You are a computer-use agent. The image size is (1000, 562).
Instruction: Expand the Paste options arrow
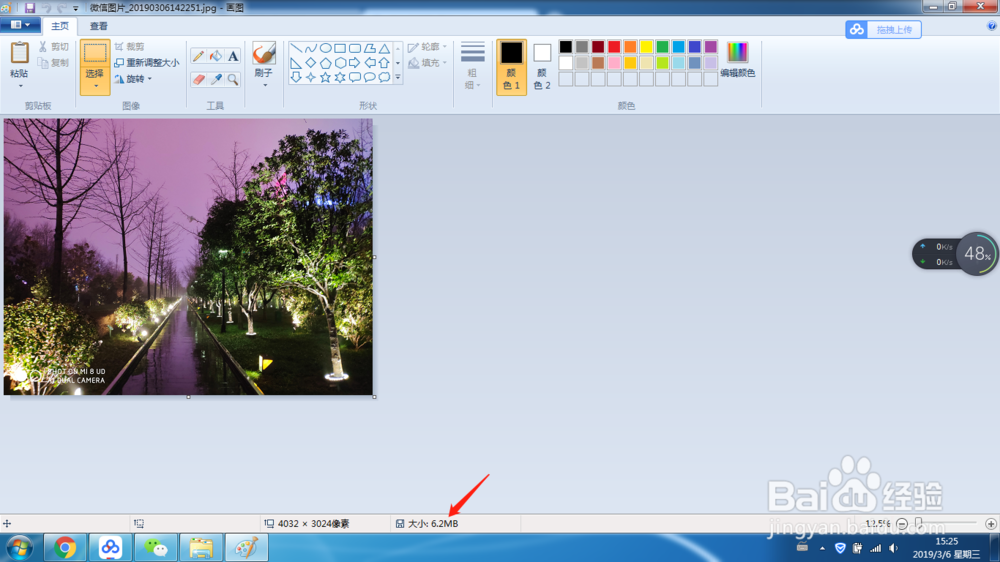[x=20, y=86]
